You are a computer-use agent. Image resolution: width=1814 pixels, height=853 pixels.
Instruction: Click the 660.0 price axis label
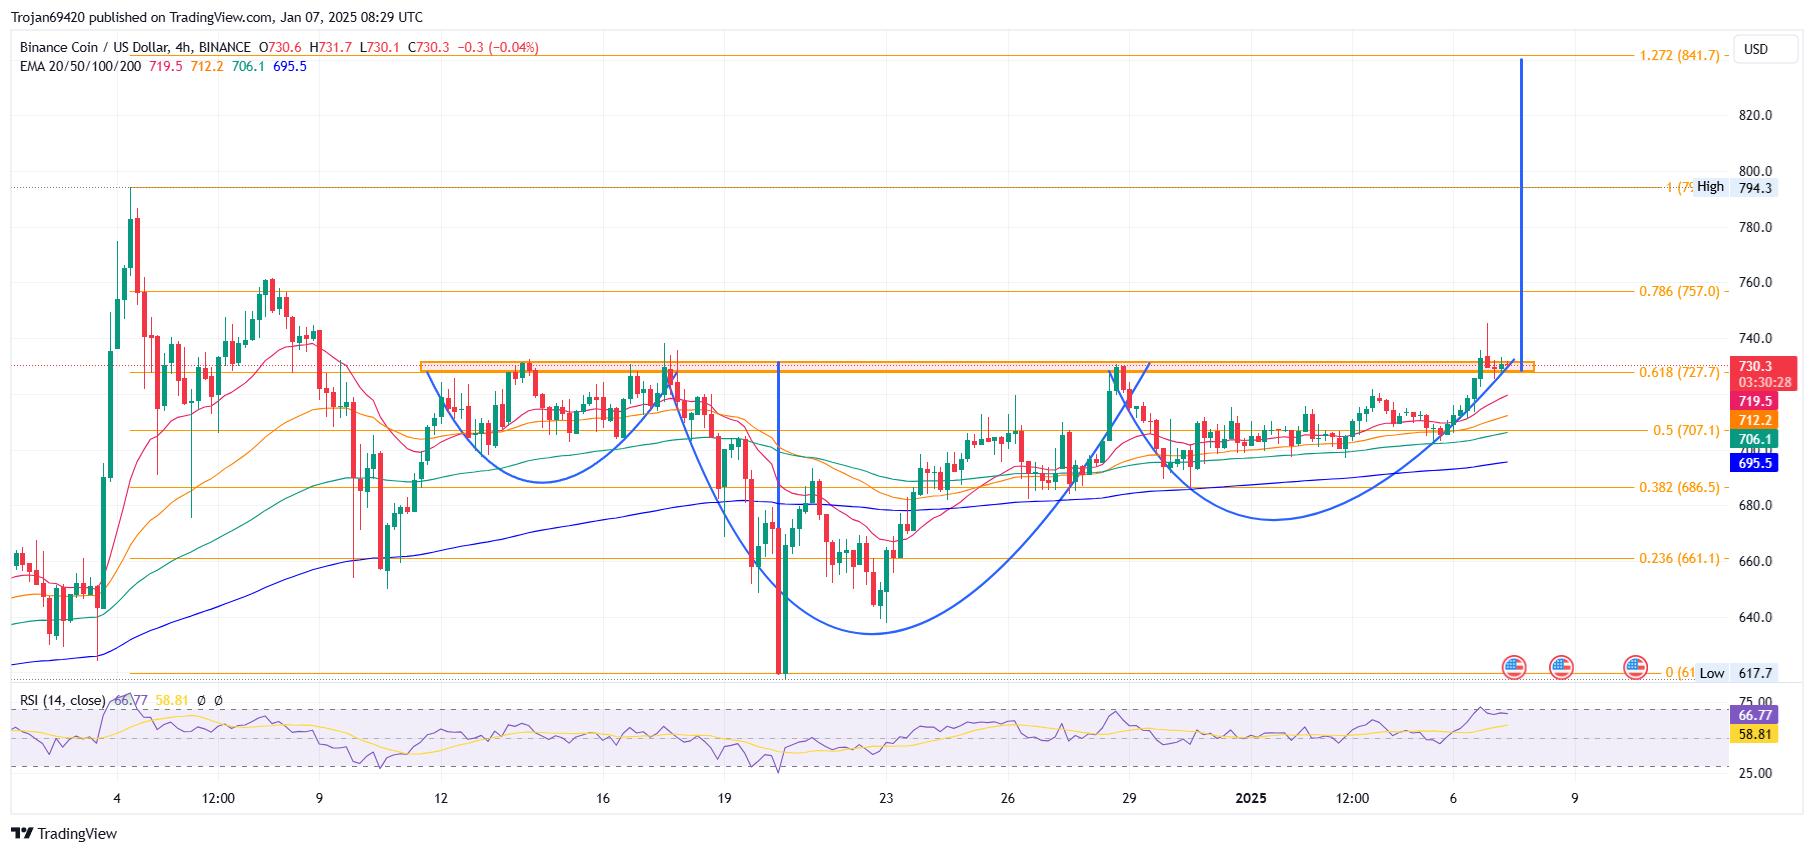click(x=1755, y=561)
